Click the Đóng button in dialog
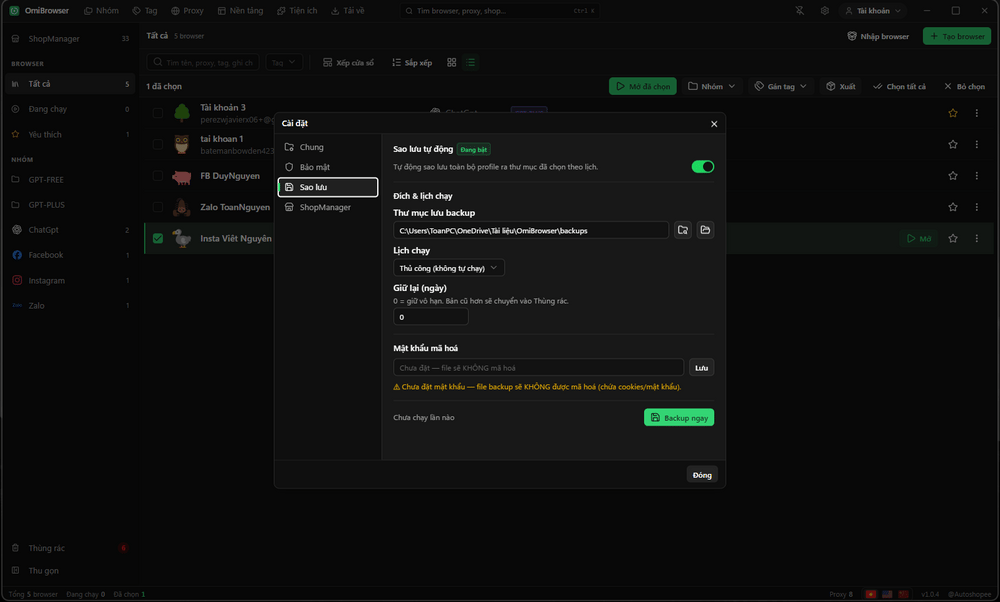 pyautogui.click(x=702, y=475)
